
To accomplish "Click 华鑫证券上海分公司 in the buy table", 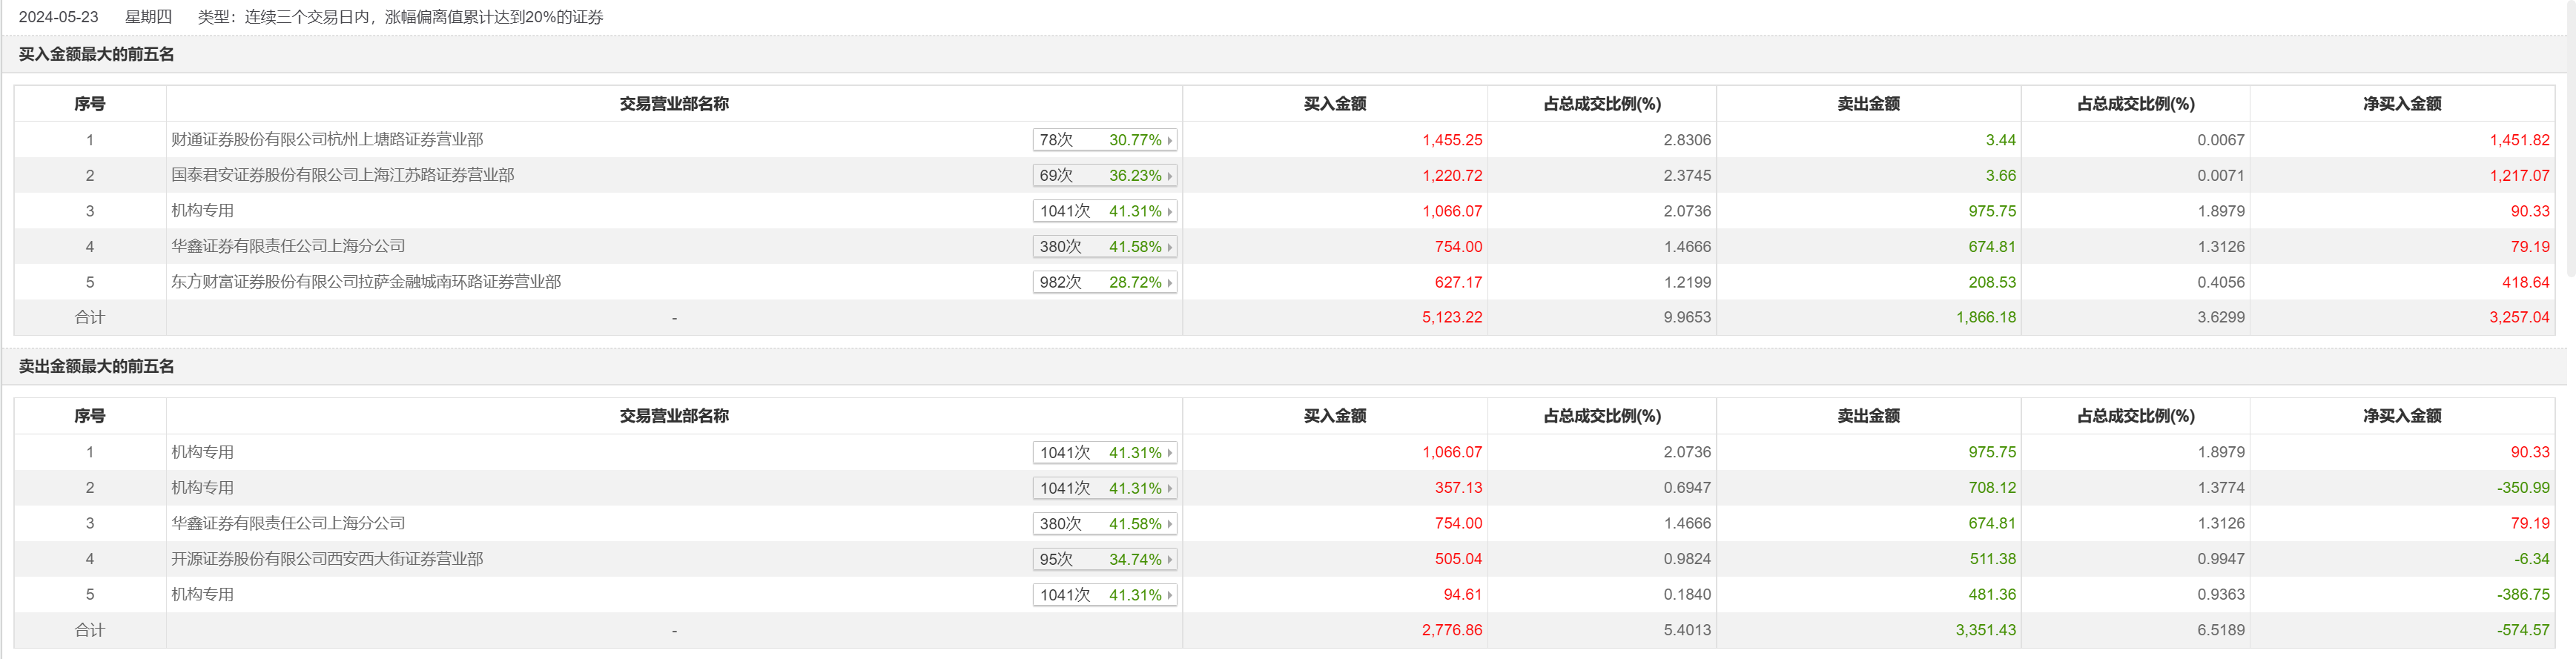I will pos(288,246).
